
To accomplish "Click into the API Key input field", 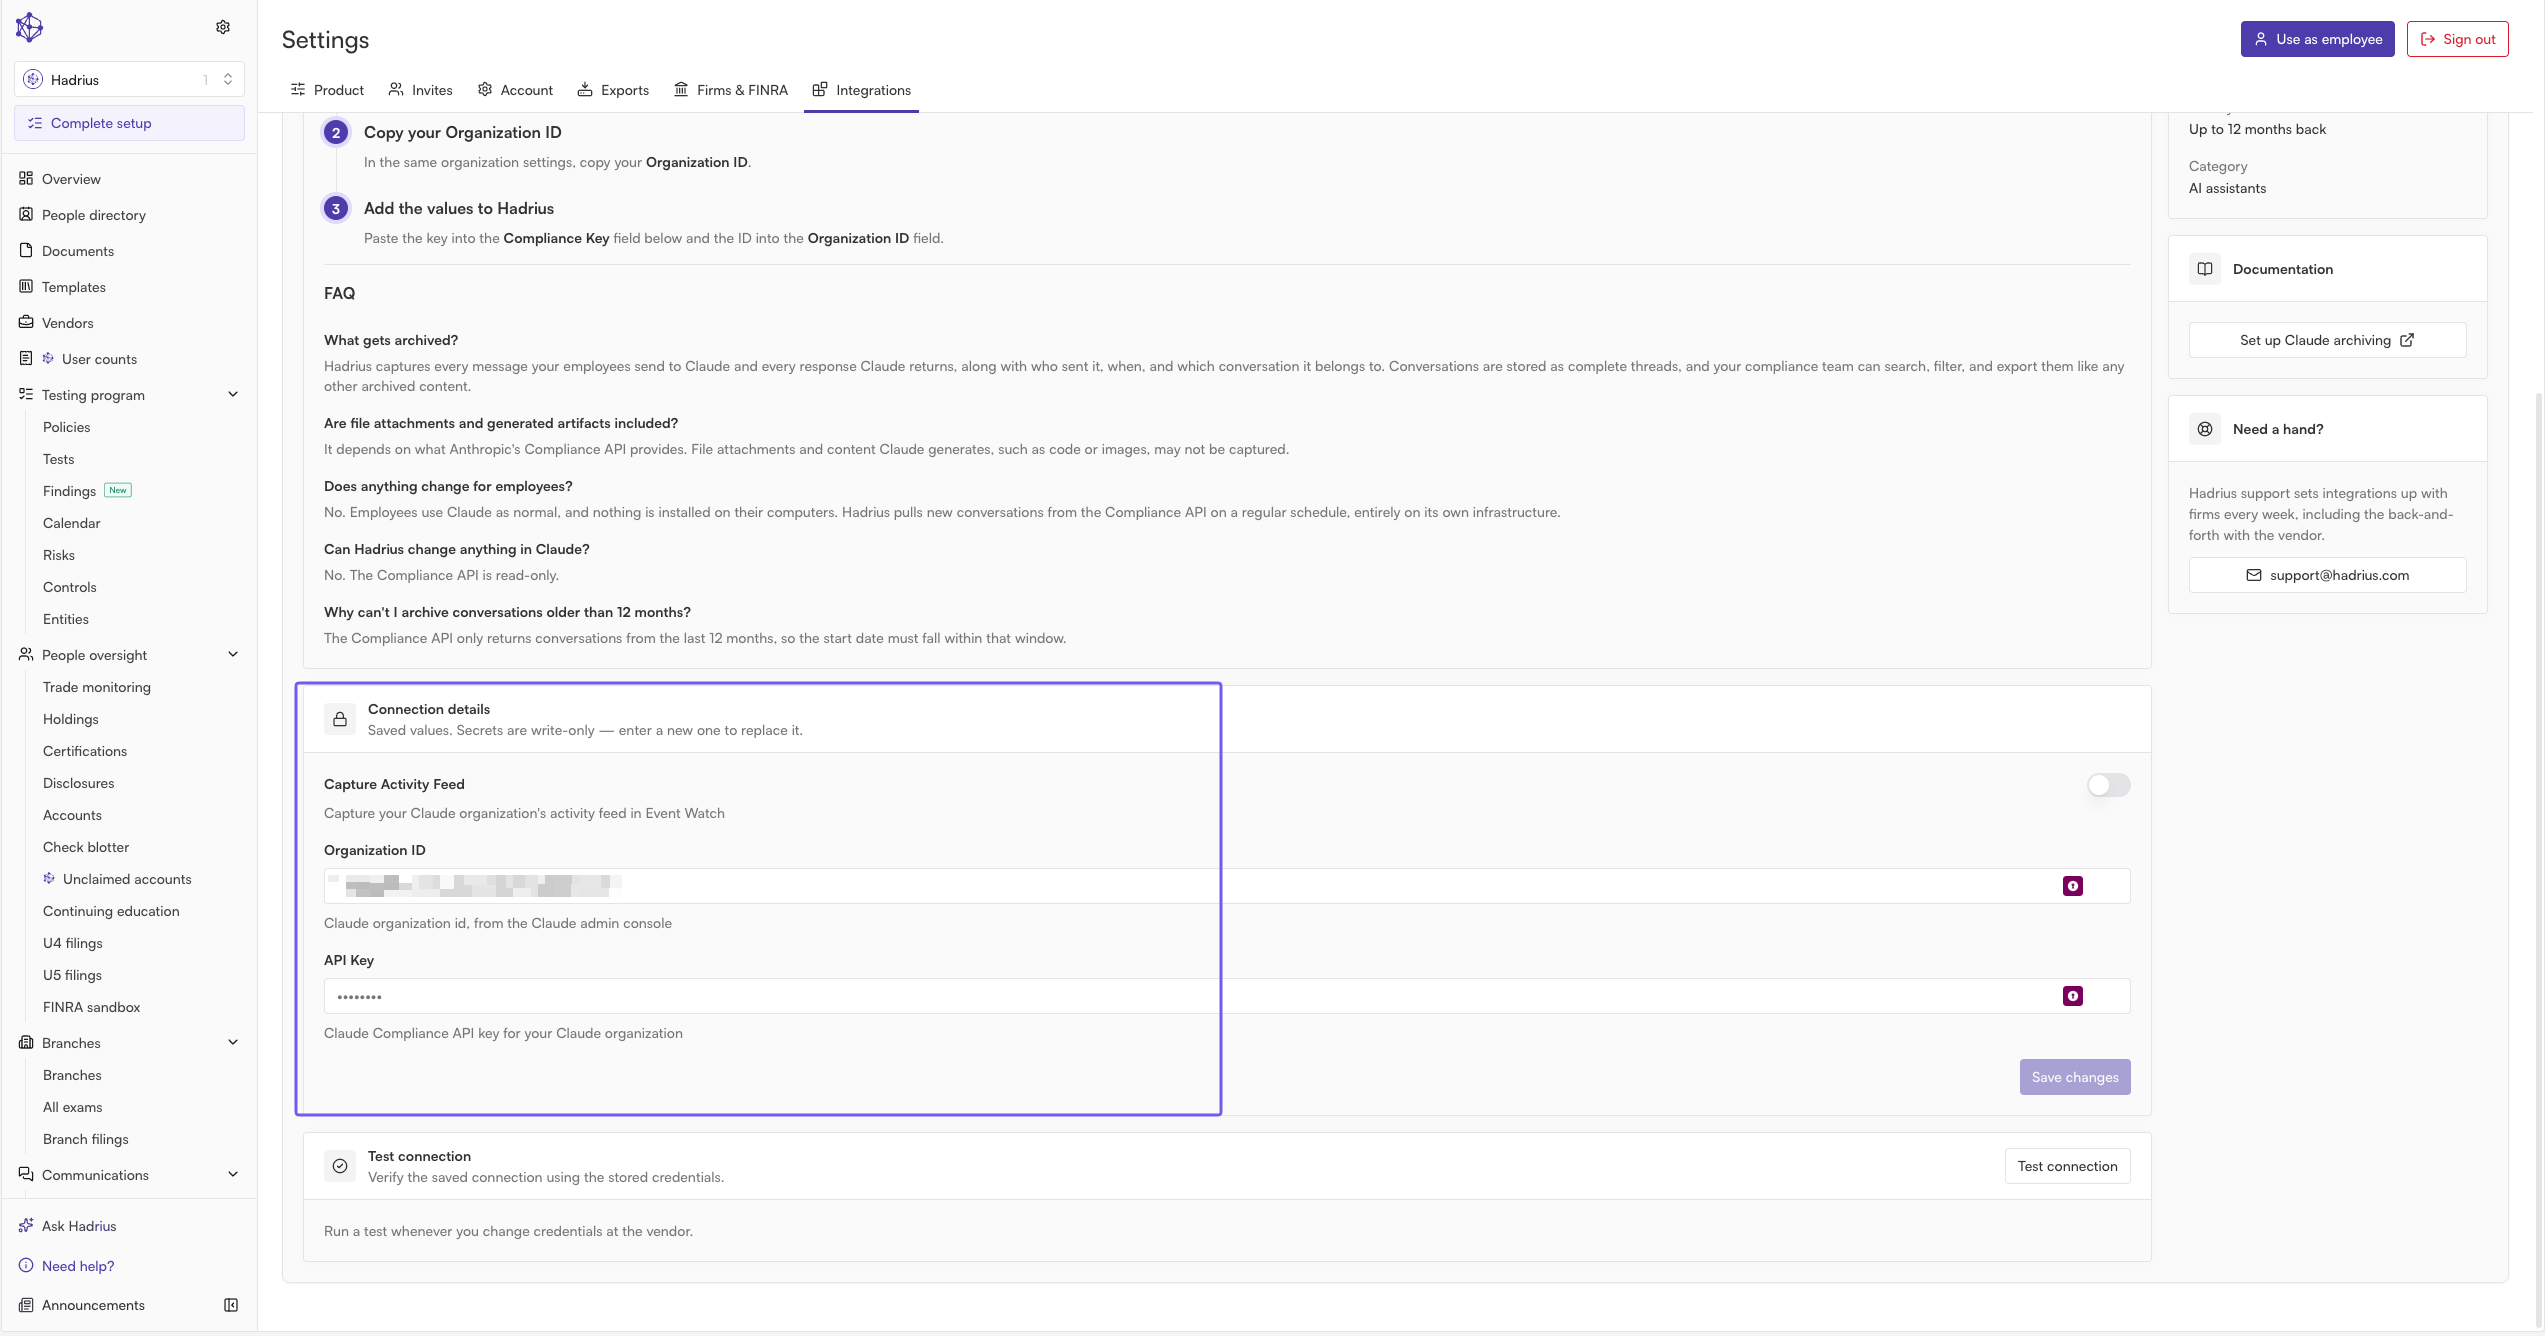I will 1227,996.
